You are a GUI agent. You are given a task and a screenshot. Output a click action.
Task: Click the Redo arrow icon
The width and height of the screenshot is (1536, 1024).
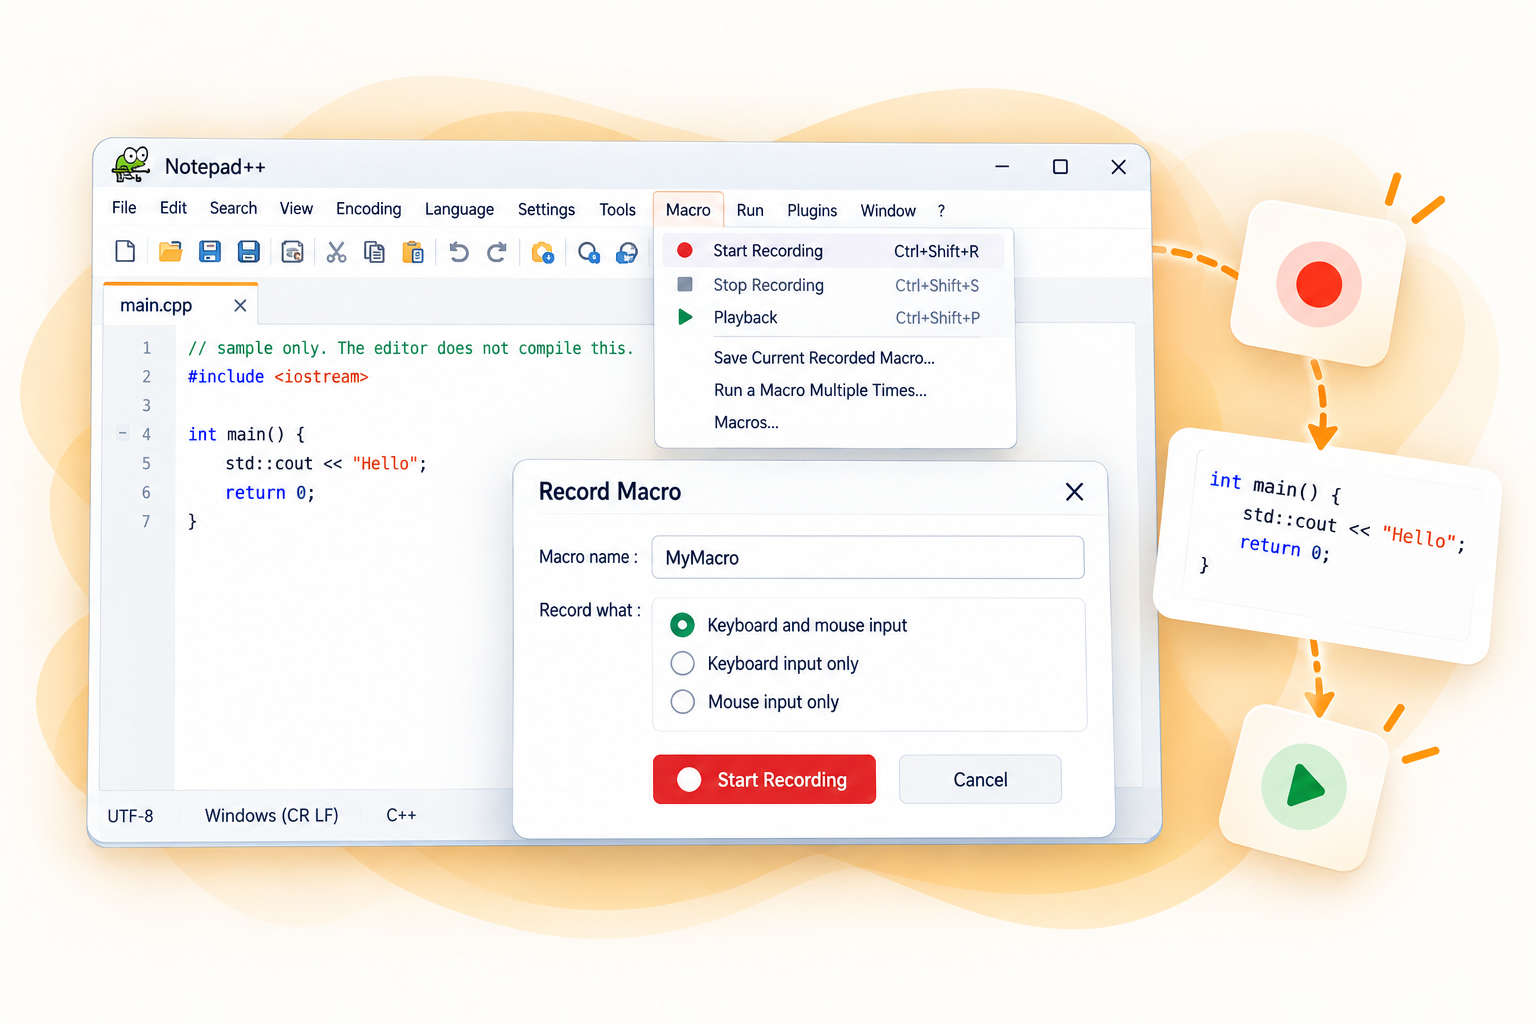tap(497, 251)
